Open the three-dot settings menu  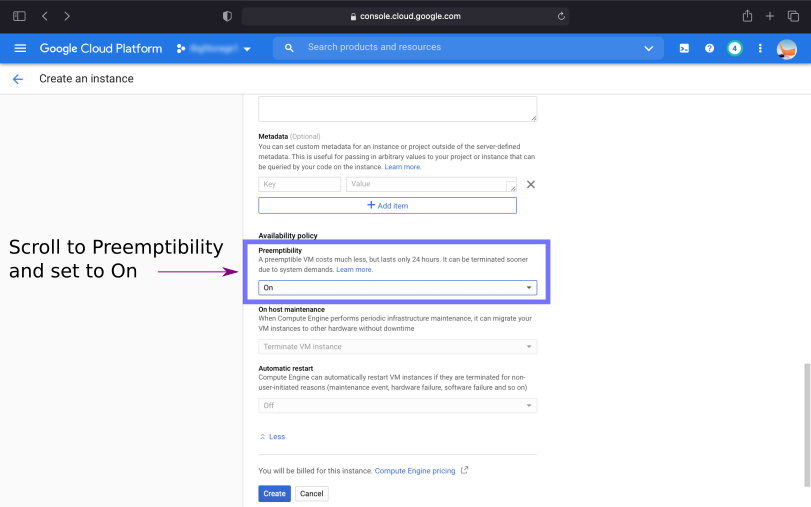[x=760, y=48]
